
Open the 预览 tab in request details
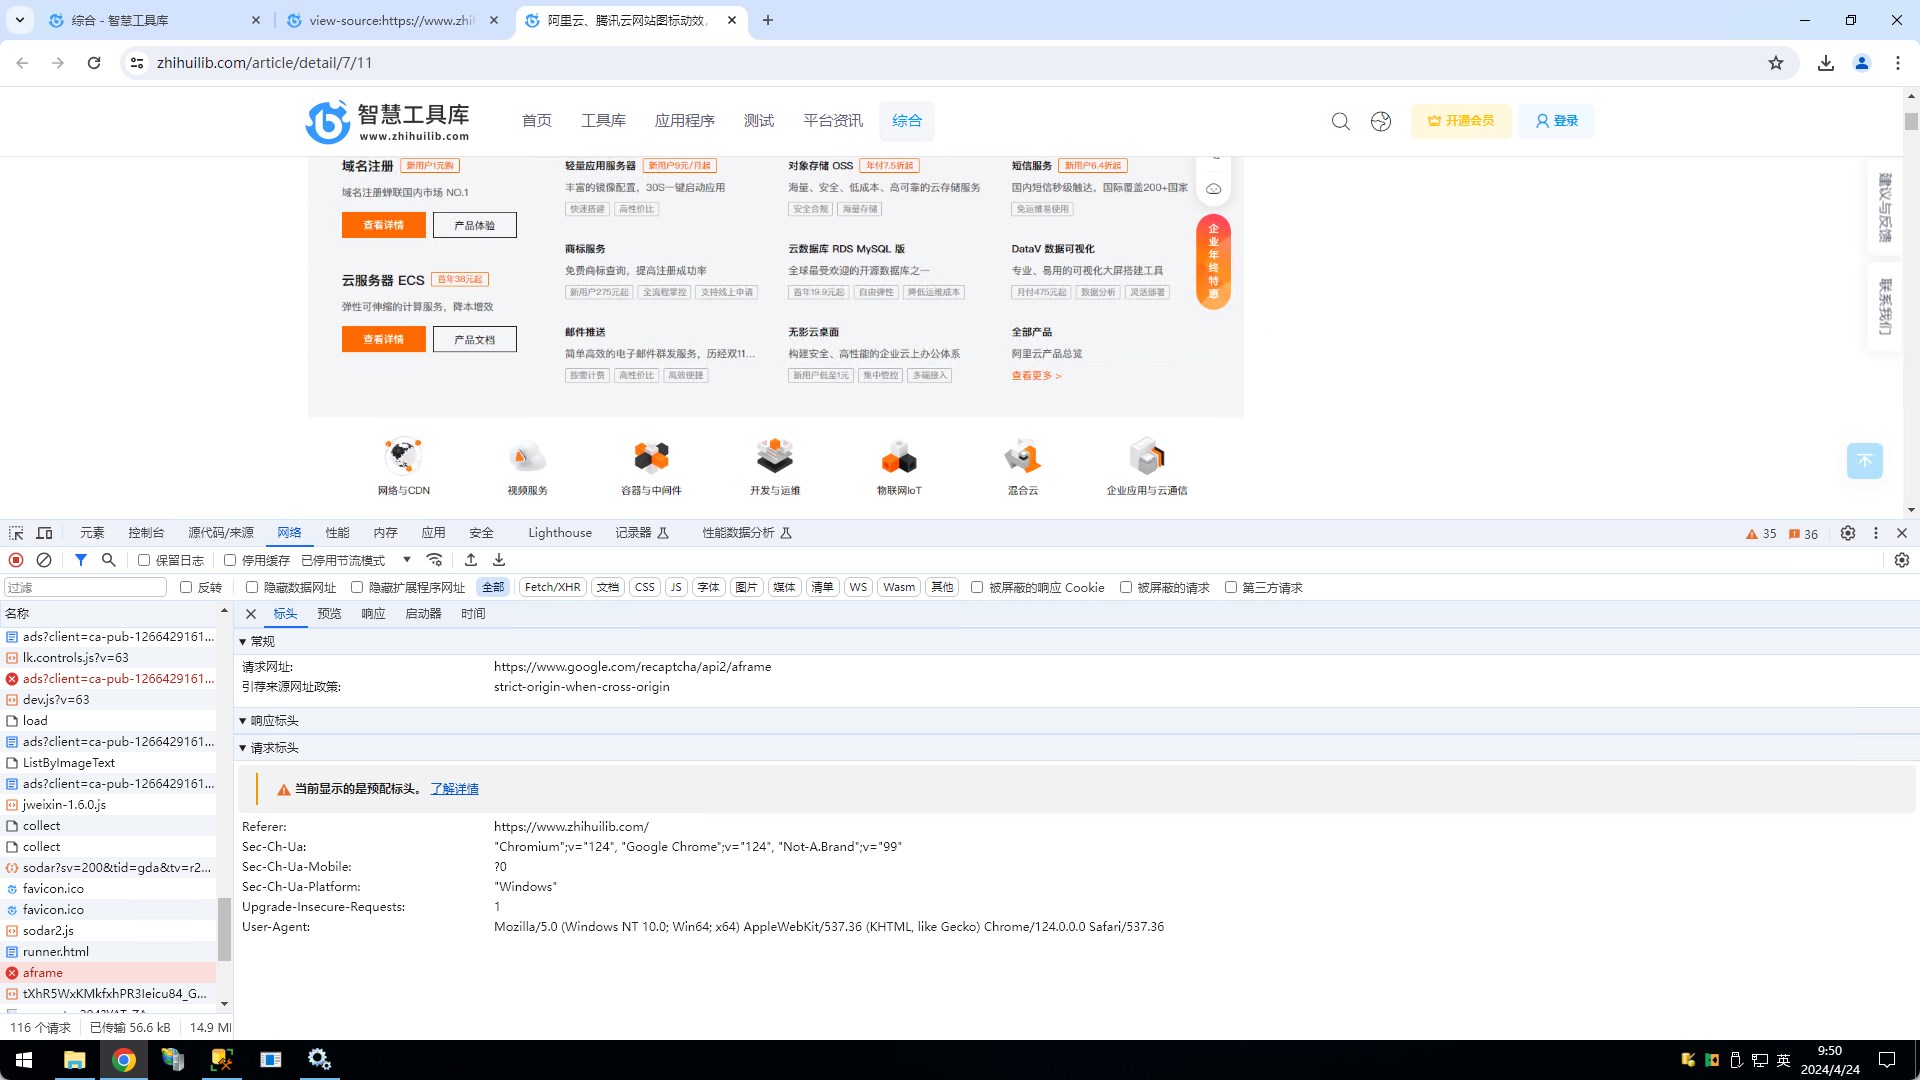click(329, 613)
